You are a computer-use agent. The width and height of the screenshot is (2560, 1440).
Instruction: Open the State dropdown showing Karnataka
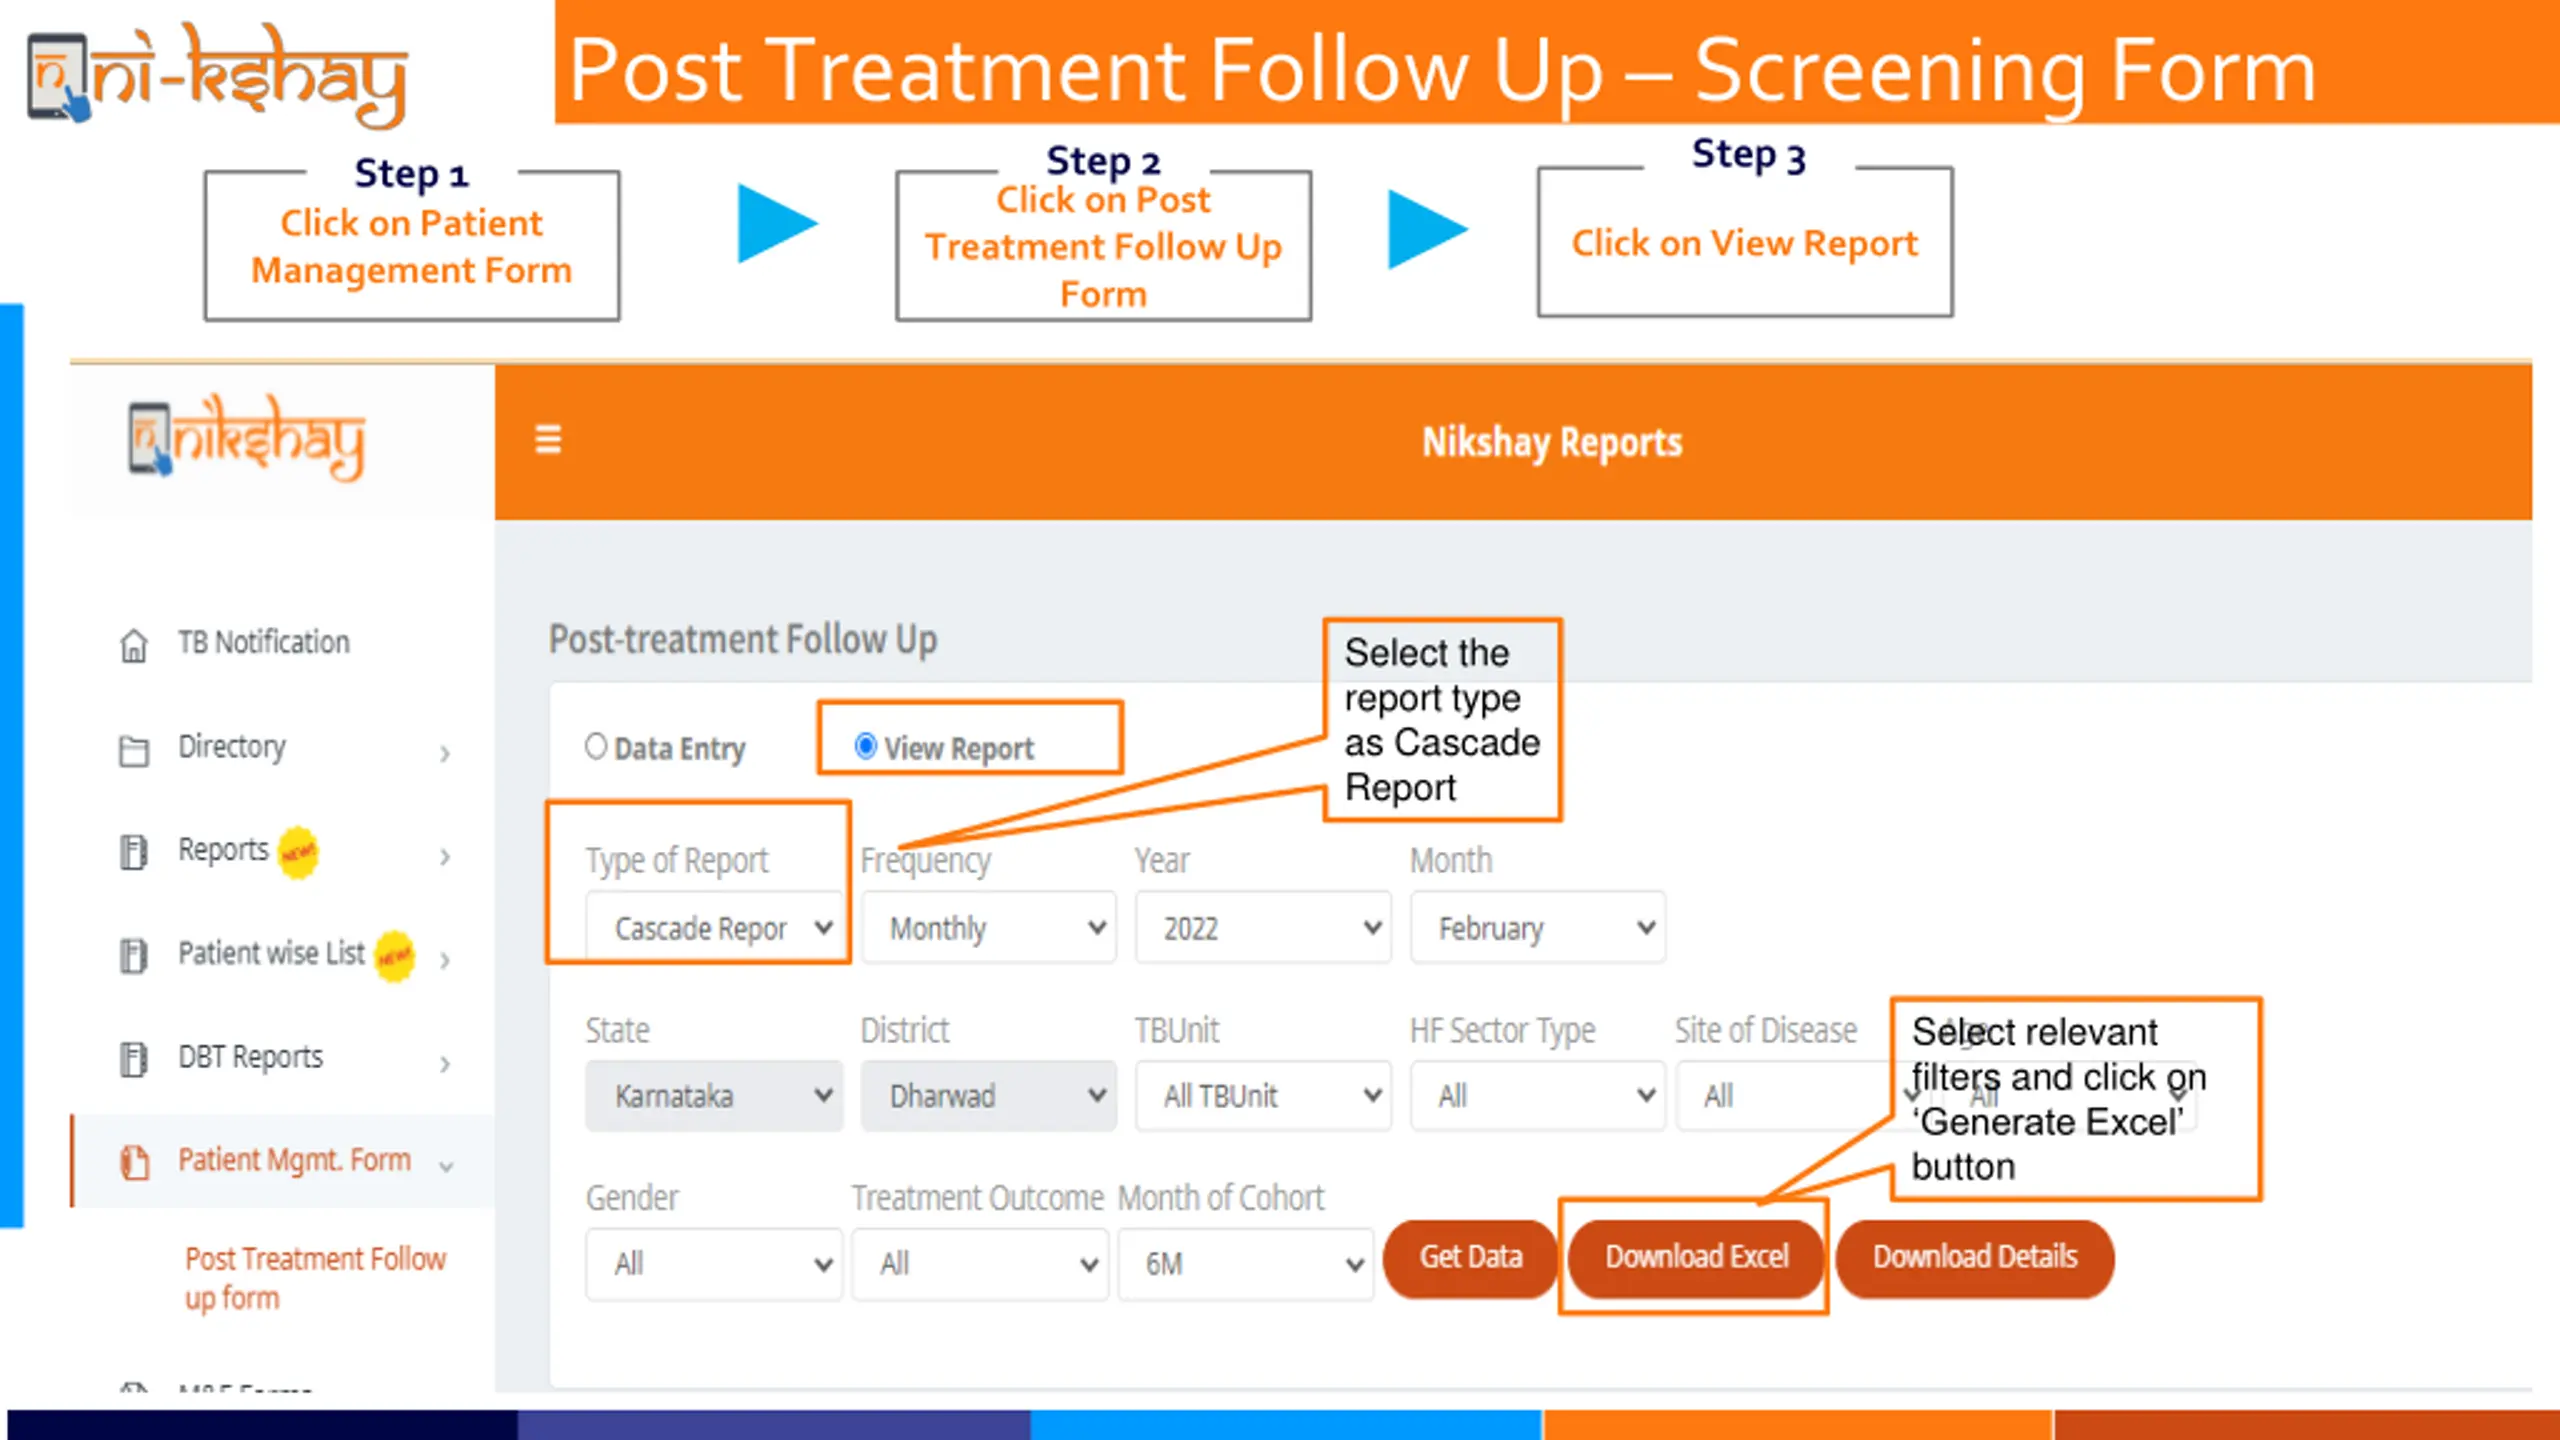coord(714,1095)
